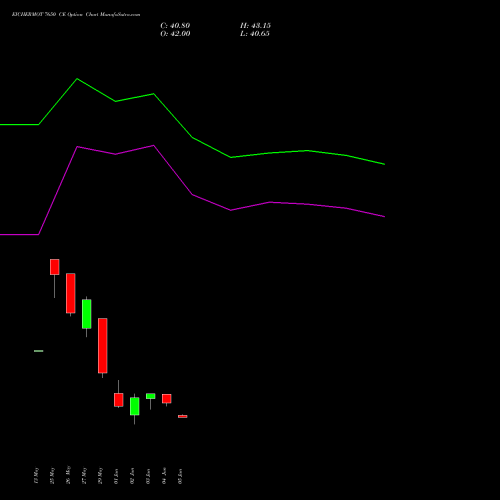
Task: Click the chart title text at top left
Action: click(x=76, y=15)
